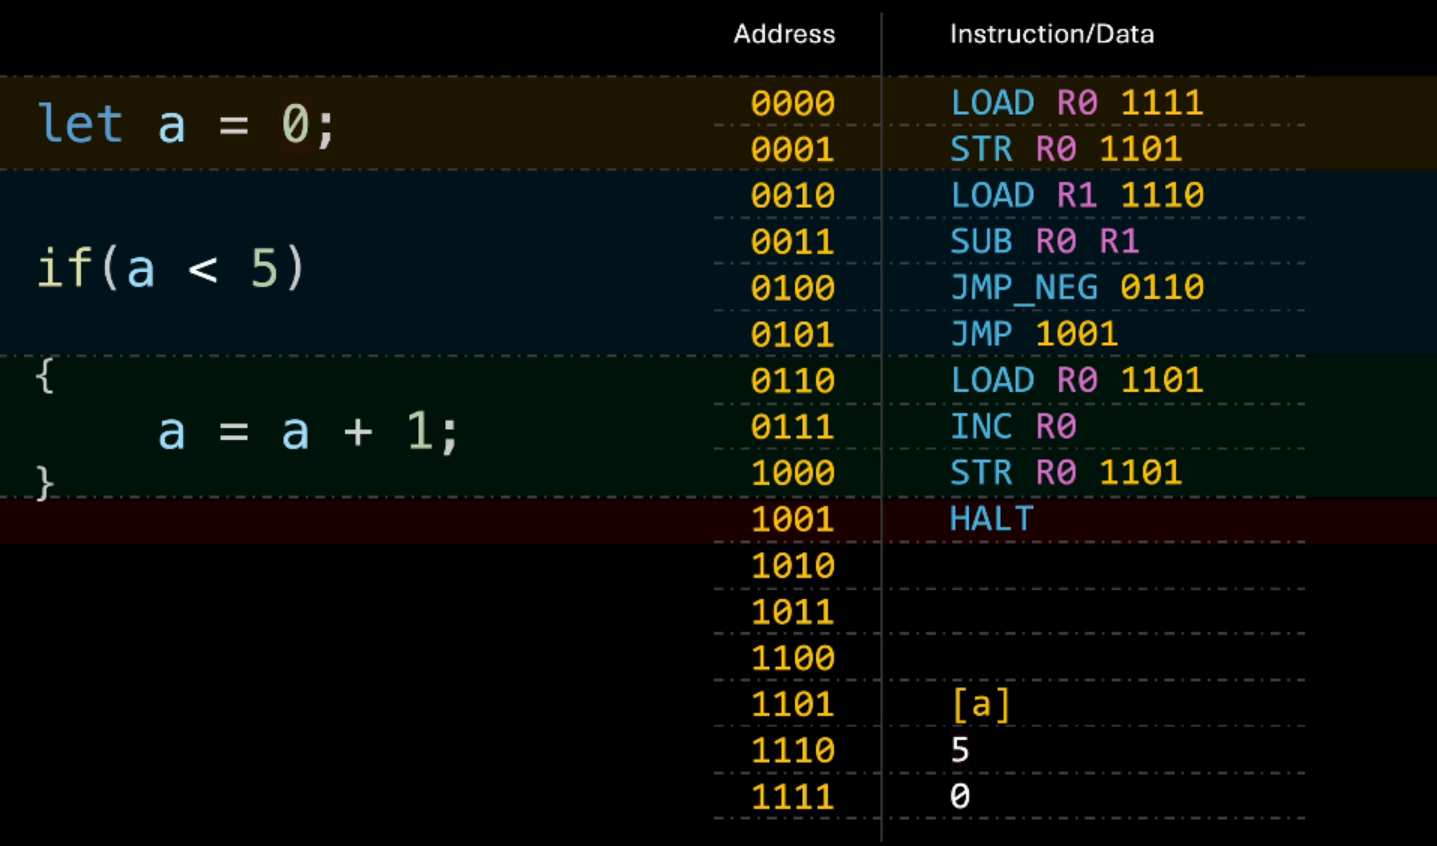The image size is (1437, 846).
Task: Select the 'if(a < 5)' code line
Action: click(170, 268)
